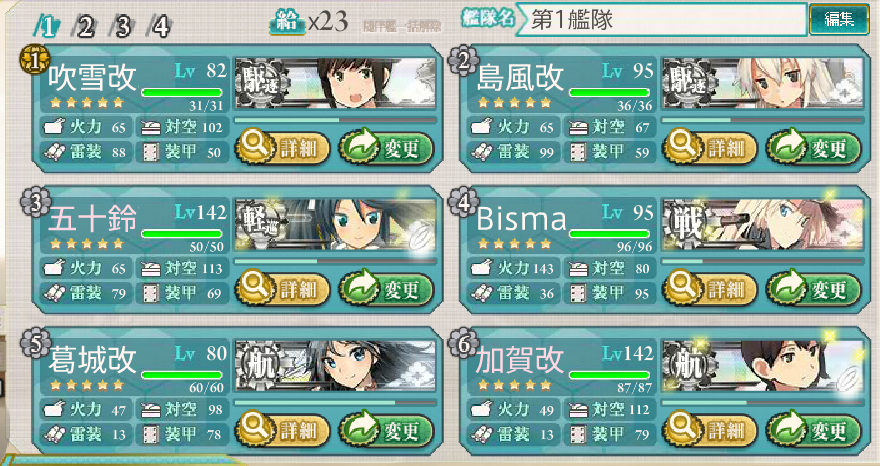Open 詳細 details for 葛城改
The height and width of the screenshot is (466, 880).
[x=283, y=430]
